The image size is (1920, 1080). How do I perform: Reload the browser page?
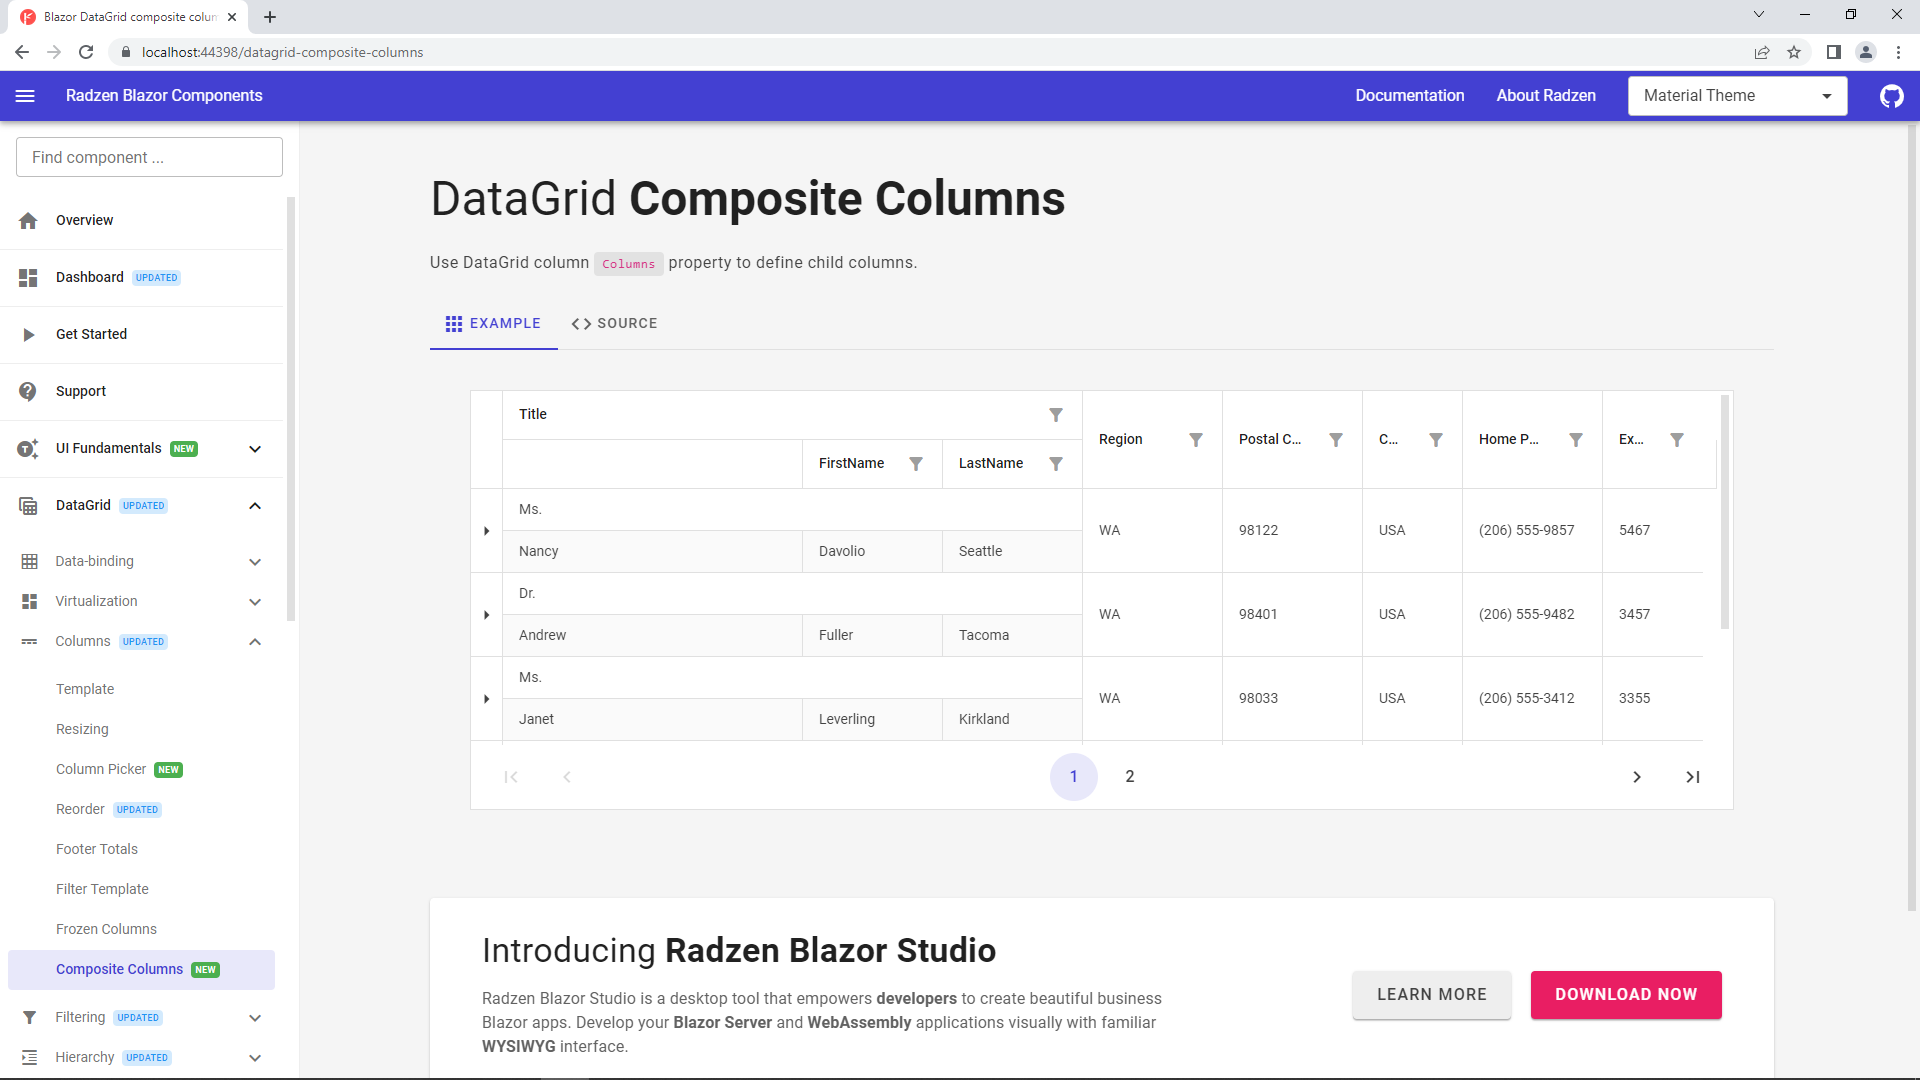coord(86,52)
